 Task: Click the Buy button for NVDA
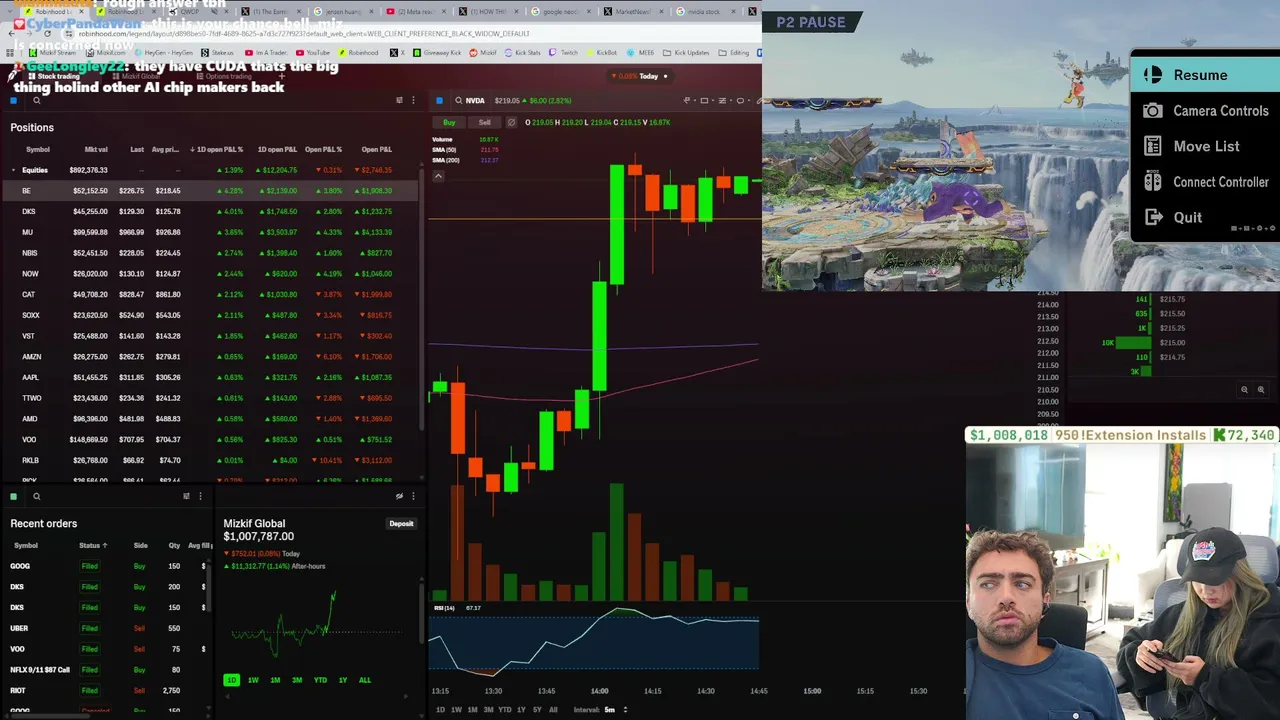point(449,123)
